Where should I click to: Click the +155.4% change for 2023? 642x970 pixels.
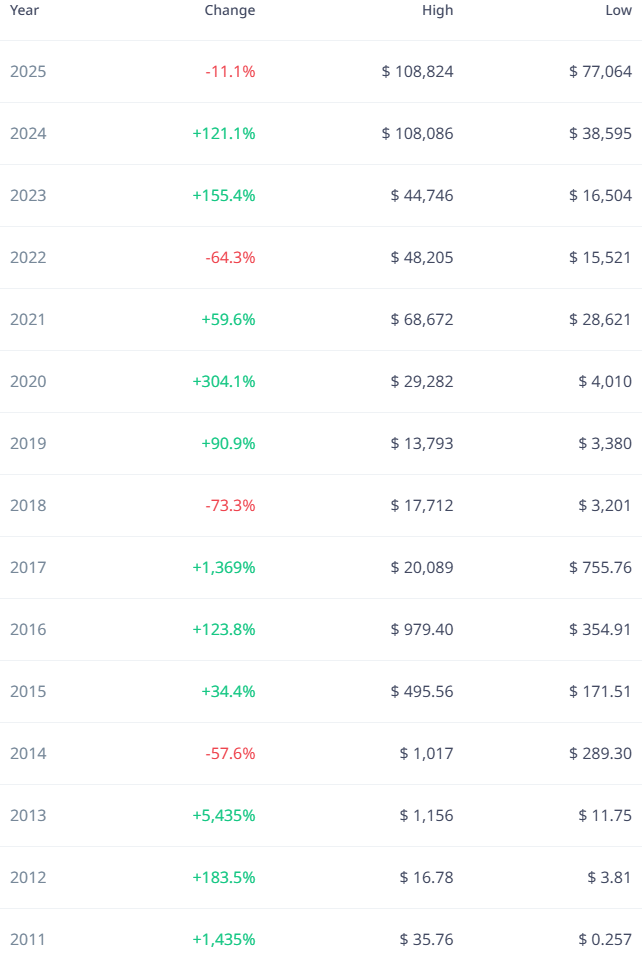point(224,195)
